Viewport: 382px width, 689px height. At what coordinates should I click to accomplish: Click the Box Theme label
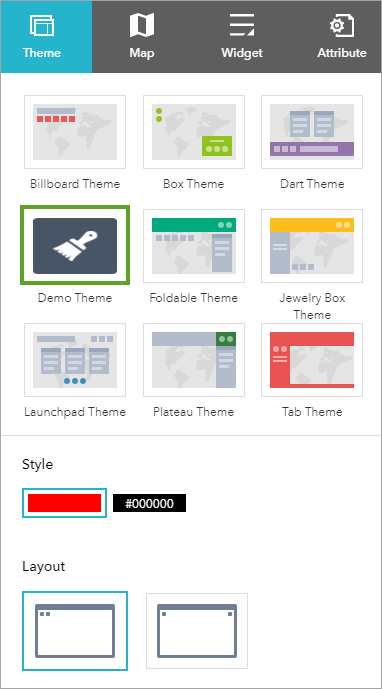pos(194,184)
